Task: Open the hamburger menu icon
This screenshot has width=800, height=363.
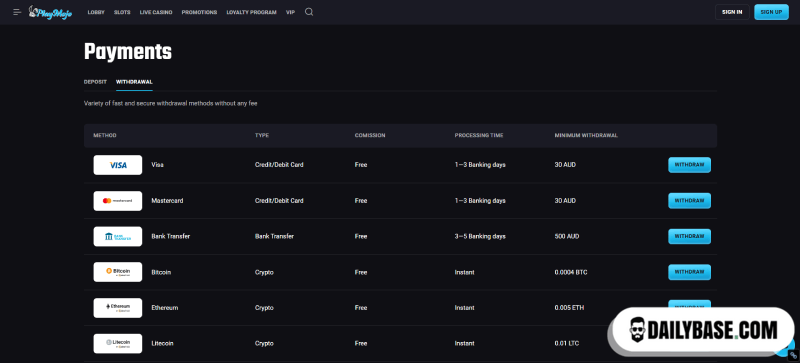Action: (17, 12)
